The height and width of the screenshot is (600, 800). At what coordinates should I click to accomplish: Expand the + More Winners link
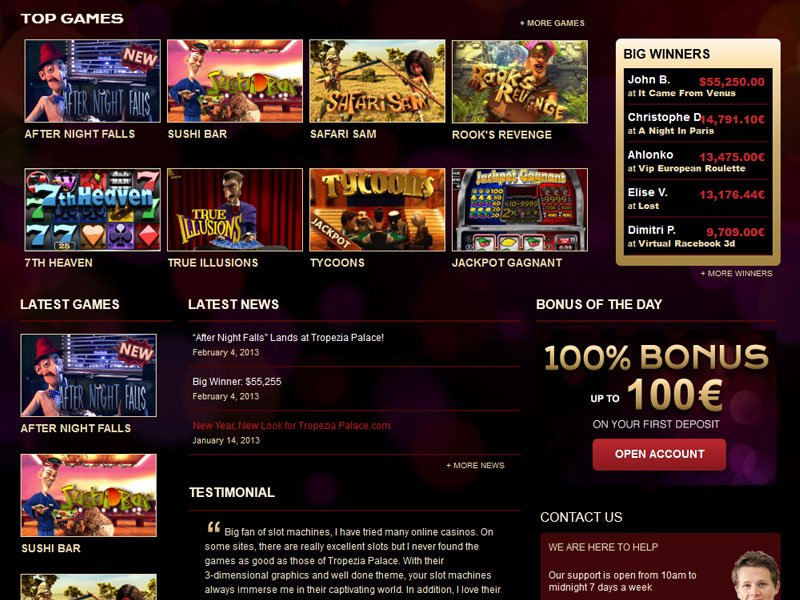pyautogui.click(x=736, y=273)
